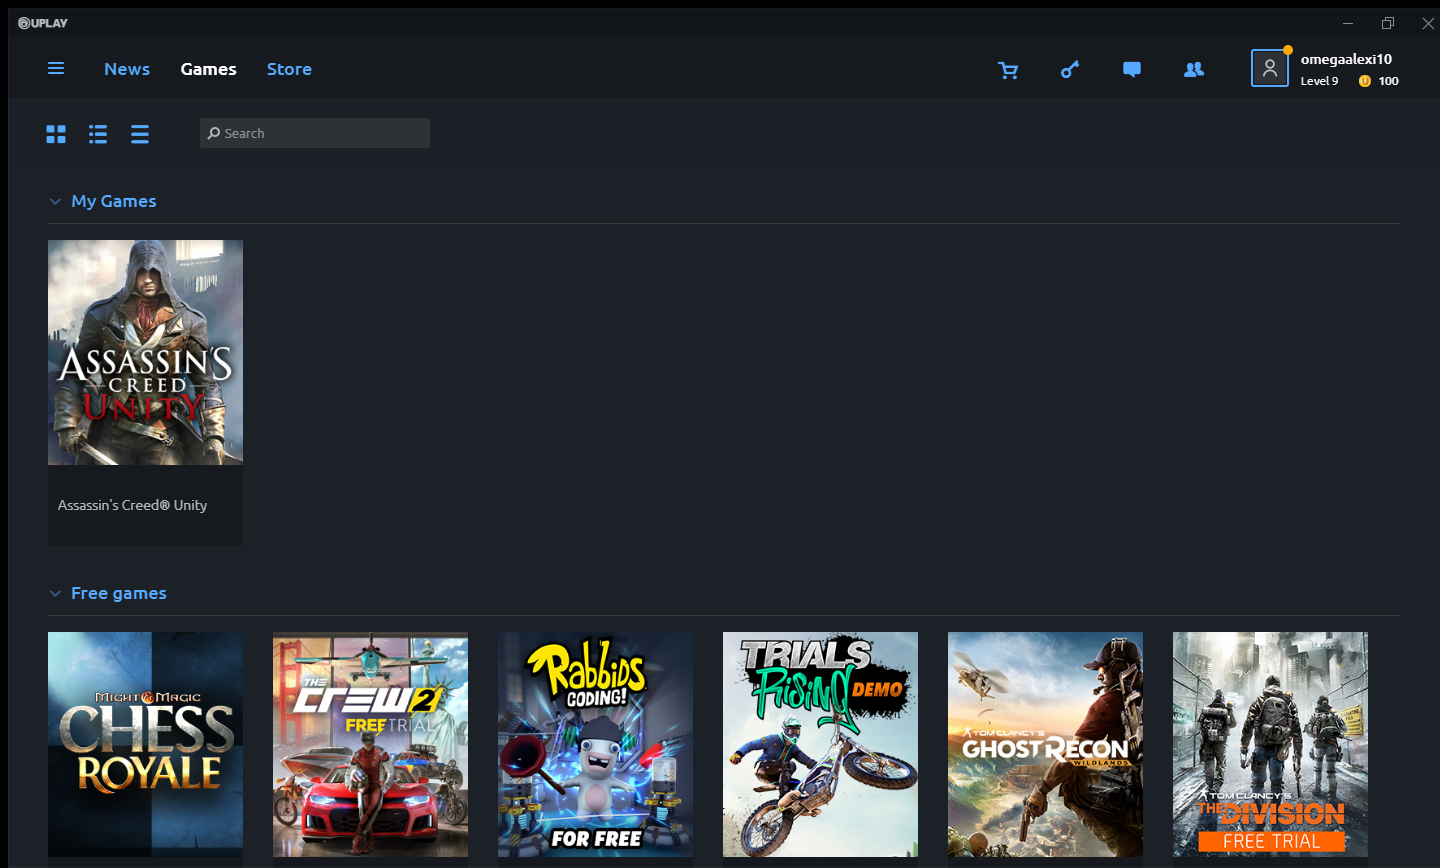Open Assassin's Creed Unity cover art
The image size is (1440, 868).
pos(145,352)
